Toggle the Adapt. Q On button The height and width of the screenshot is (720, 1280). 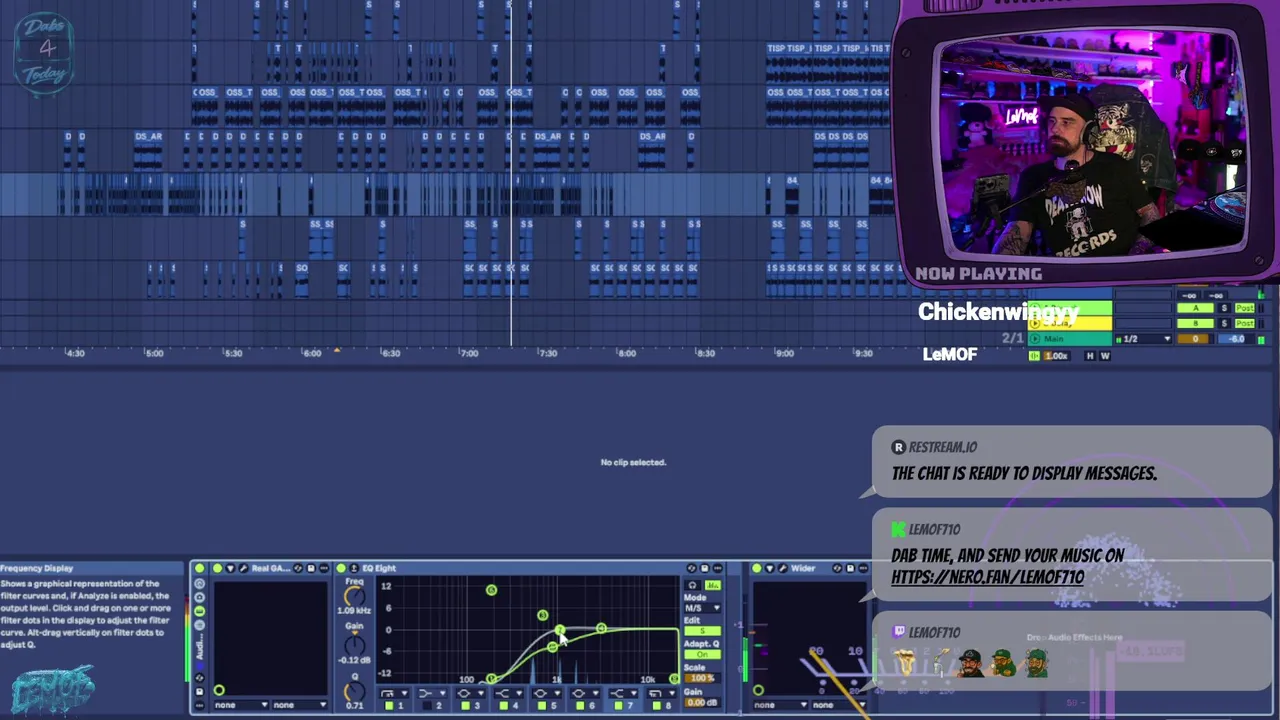702,654
